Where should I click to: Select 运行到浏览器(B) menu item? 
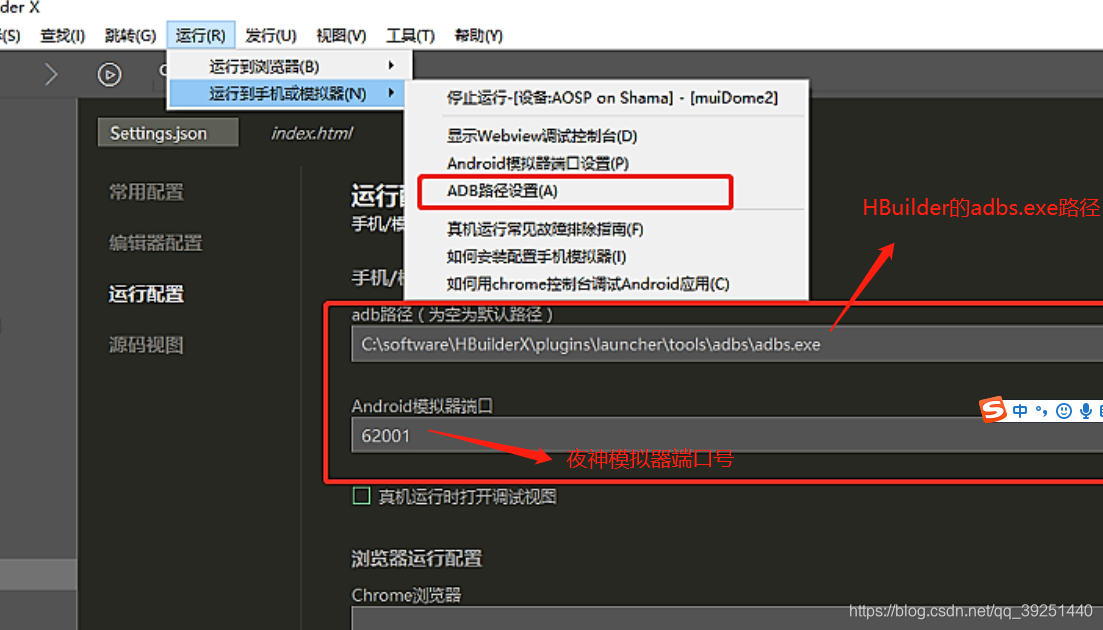(289, 66)
